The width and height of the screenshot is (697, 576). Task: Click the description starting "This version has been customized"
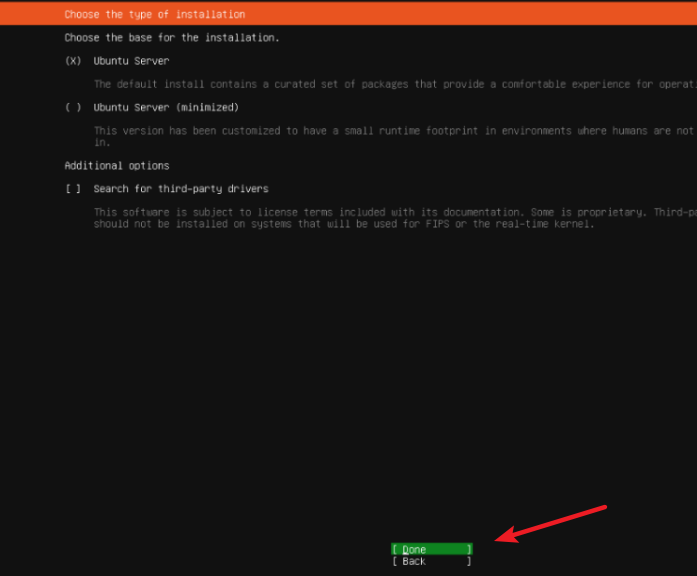click(x=395, y=136)
